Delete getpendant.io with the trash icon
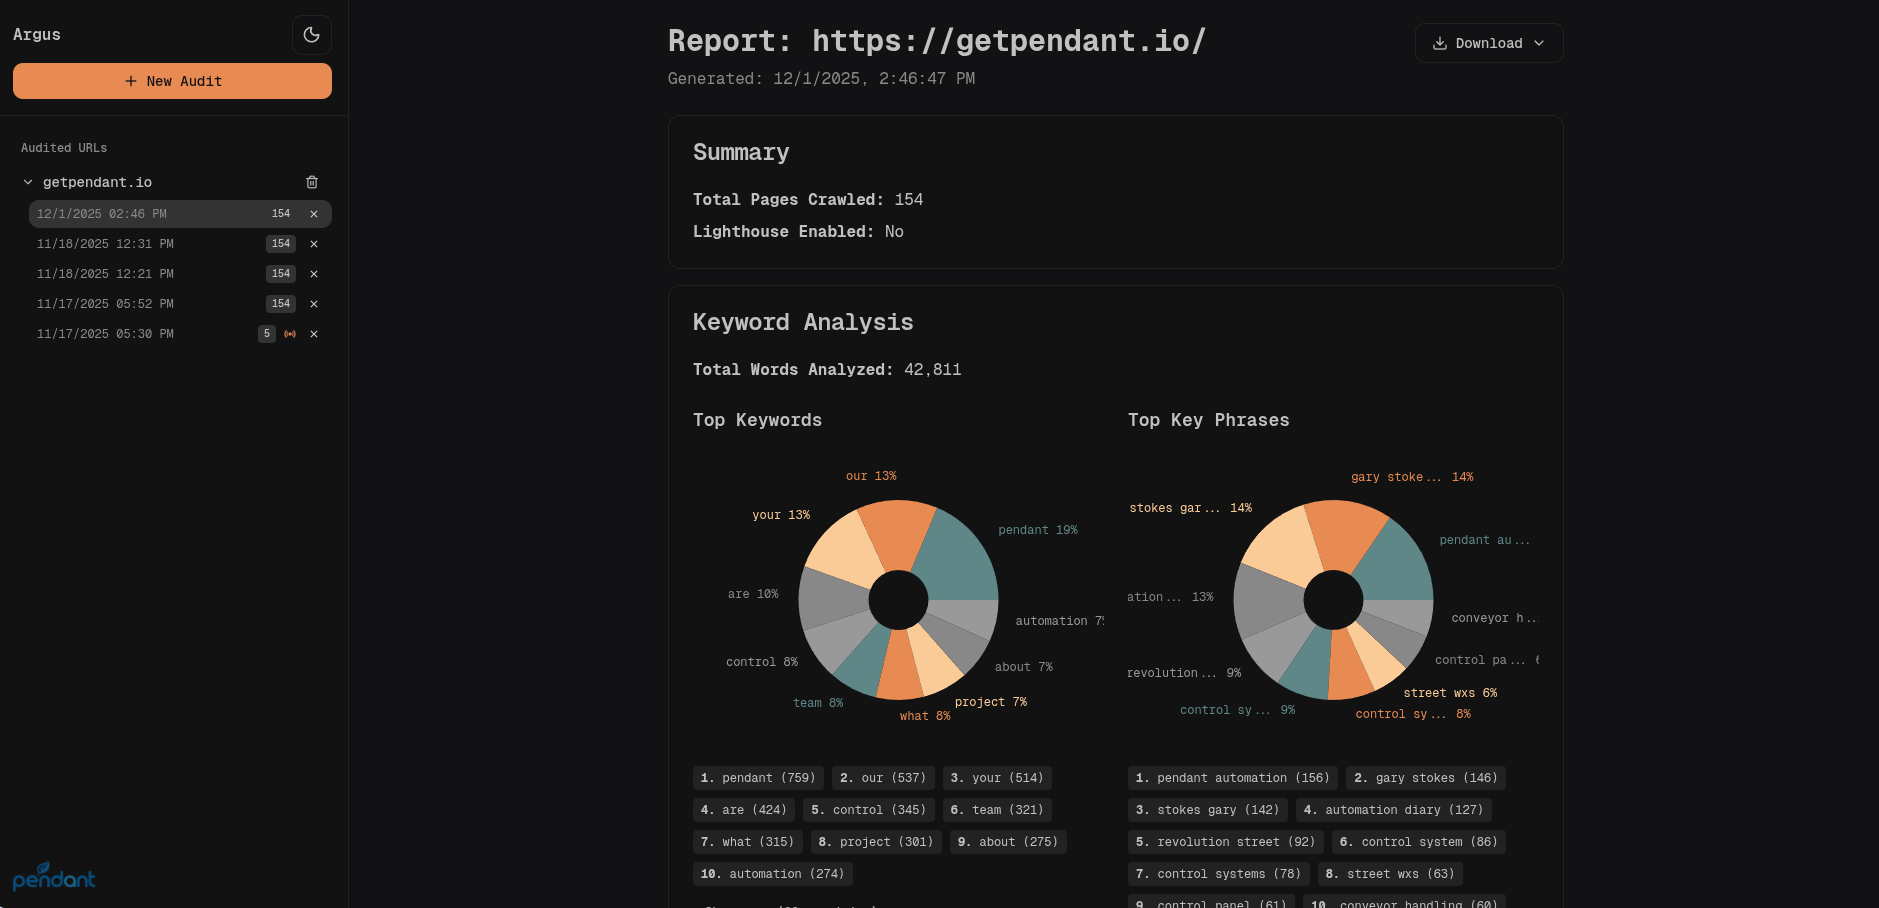Screen dimensions: 1879x908 [312, 182]
